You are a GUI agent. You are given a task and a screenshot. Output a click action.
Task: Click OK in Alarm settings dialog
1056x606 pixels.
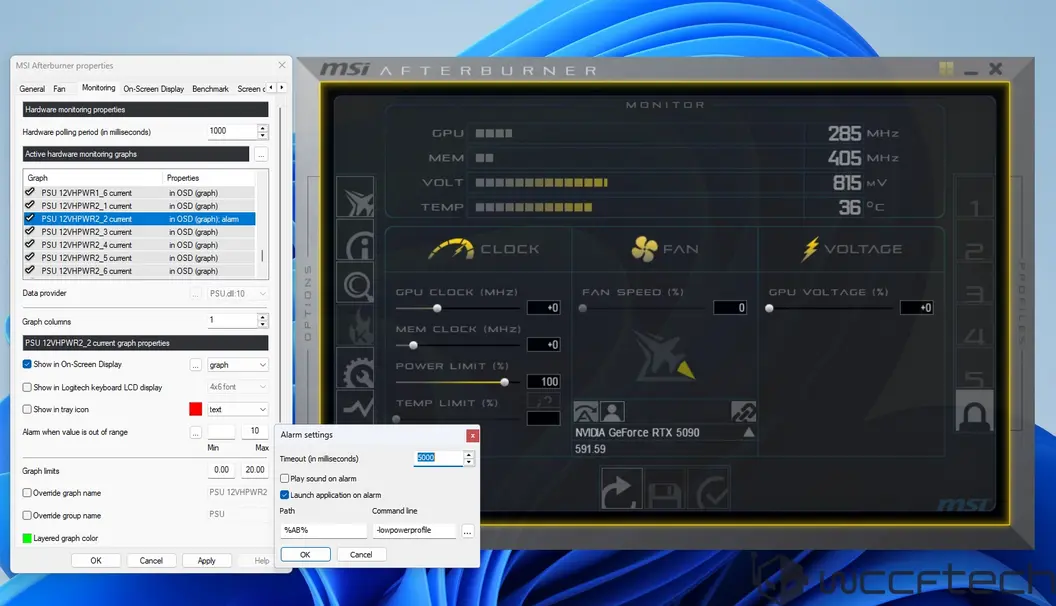click(x=305, y=555)
